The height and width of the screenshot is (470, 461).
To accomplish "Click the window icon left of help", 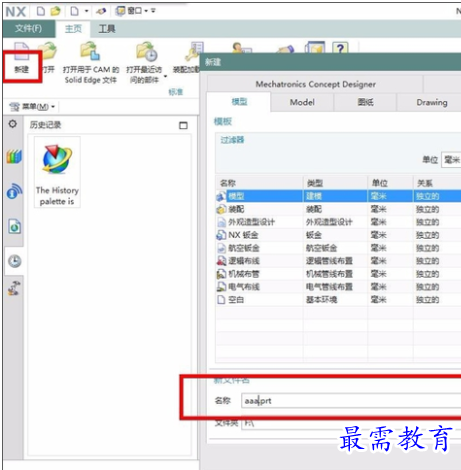I will pyautogui.click(x=315, y=48).
